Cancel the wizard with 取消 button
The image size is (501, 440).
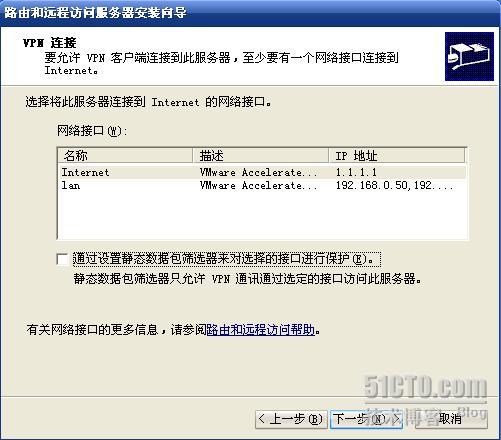coord(451,419)
